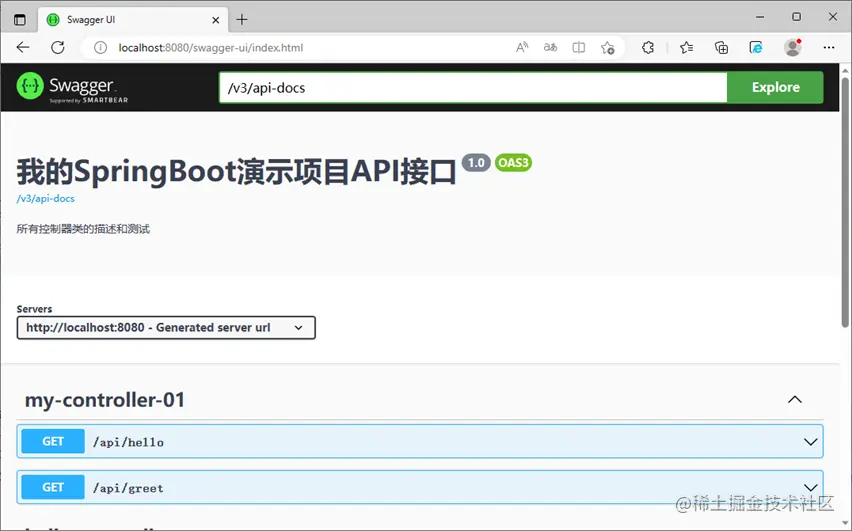
Task: Click the page vertical scrollbar
Action: [x=845, y=201]
